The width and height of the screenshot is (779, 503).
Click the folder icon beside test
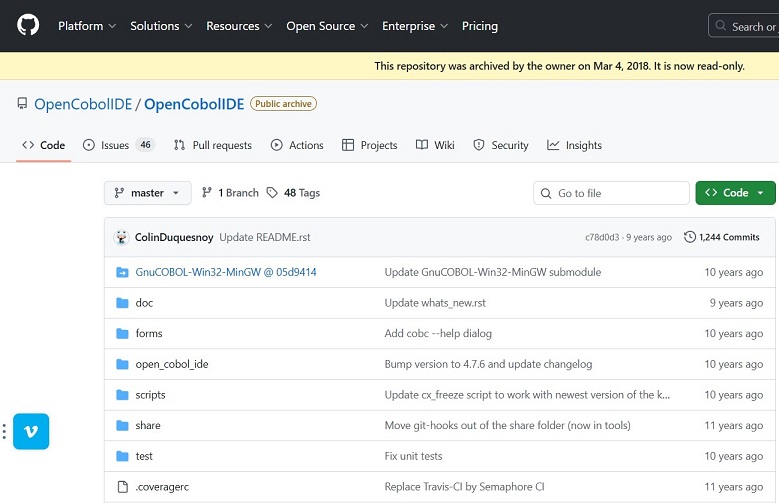pos(122,456)
